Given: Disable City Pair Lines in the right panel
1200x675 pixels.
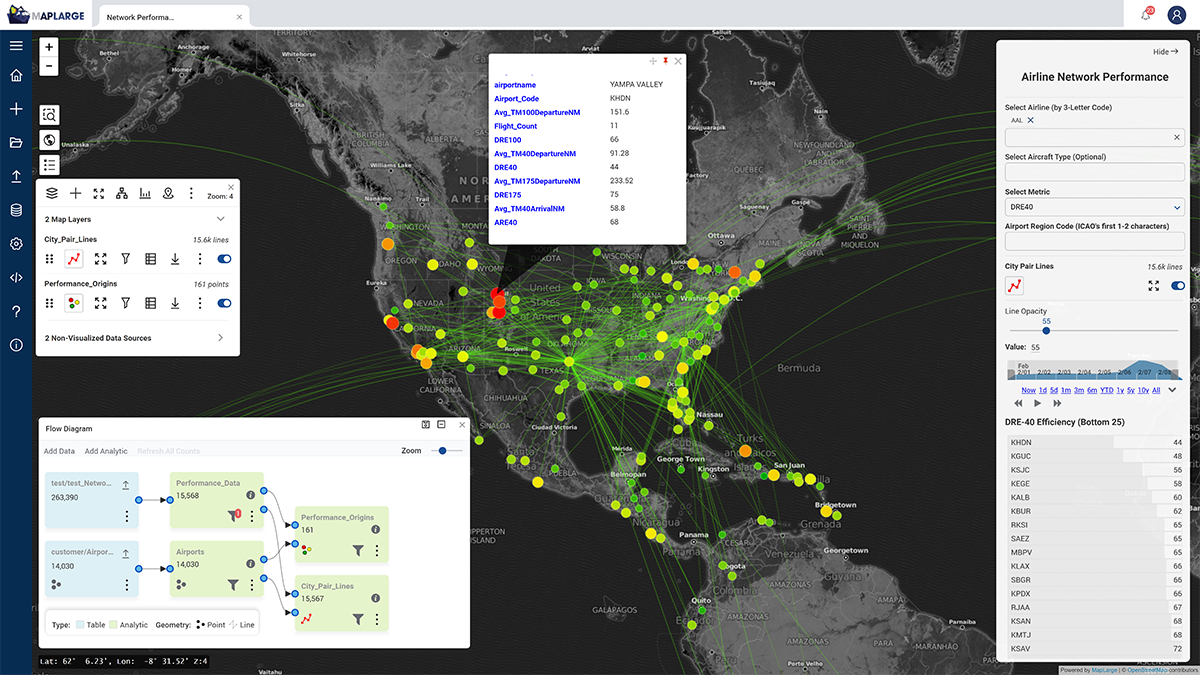Looking at the screenshot, I should tap(1177, 285).
